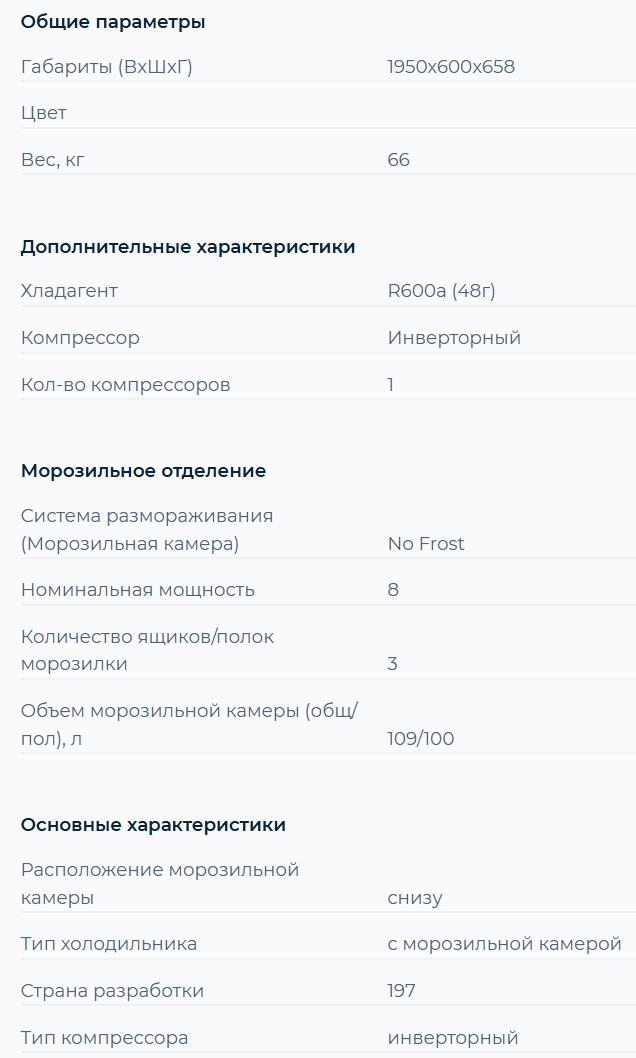The width and height of the screenshot is (636, 1058).
Task: Click the Основные характеристики heading
Action: click(x=153, y=825)
